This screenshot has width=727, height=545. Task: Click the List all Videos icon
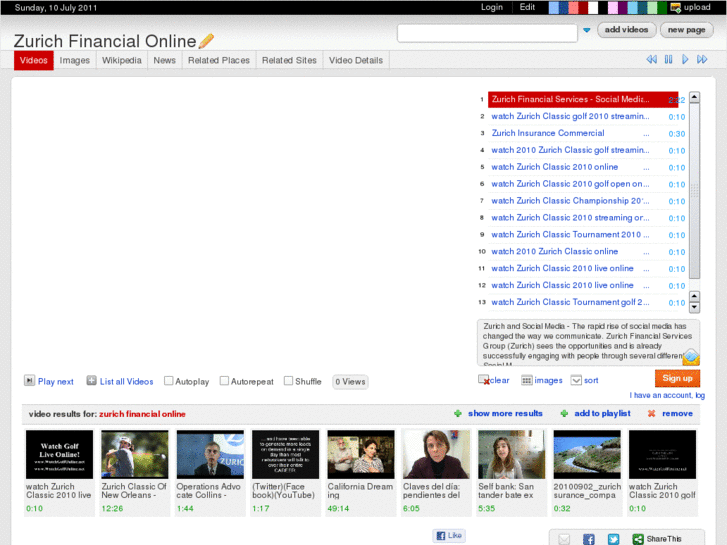pos(91,381)
